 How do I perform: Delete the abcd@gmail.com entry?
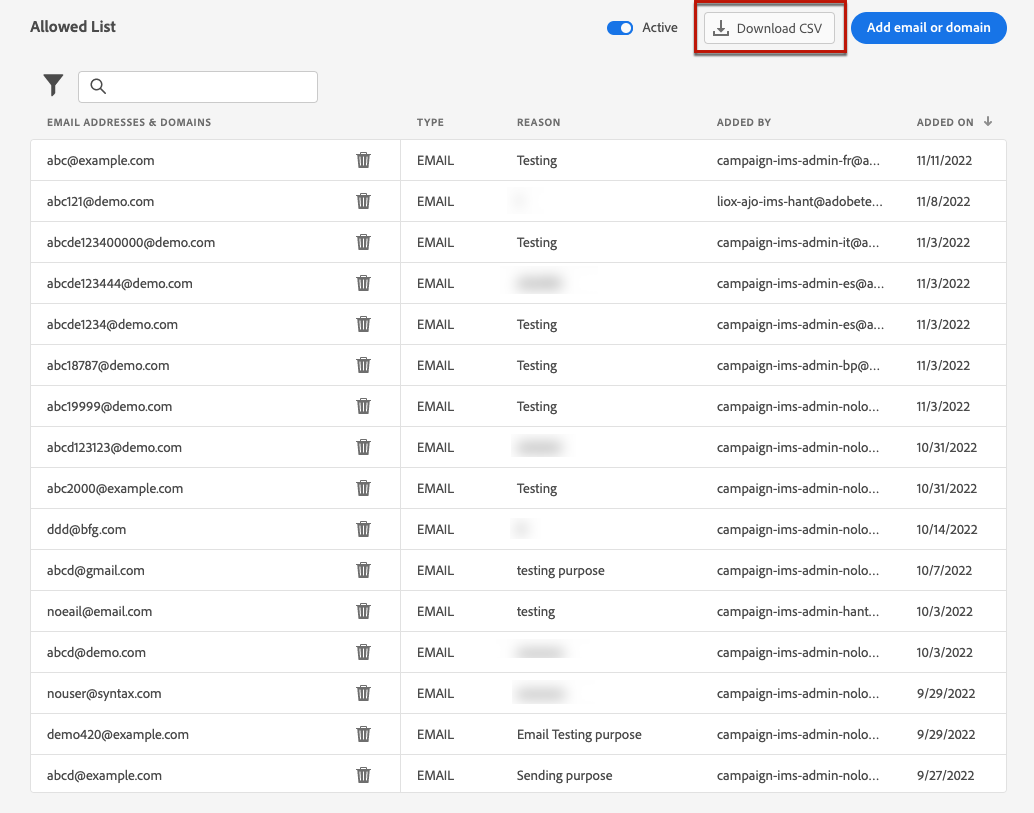tap(364, 570)
